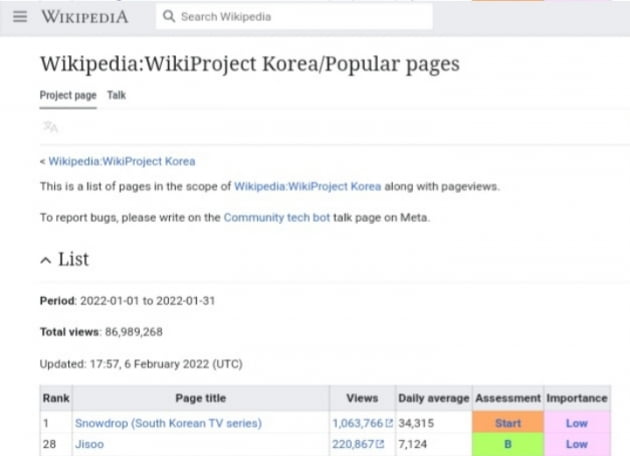Open WikiProject Korea link in description sentence
630x456 pixels.
click(x=307, y=186)
